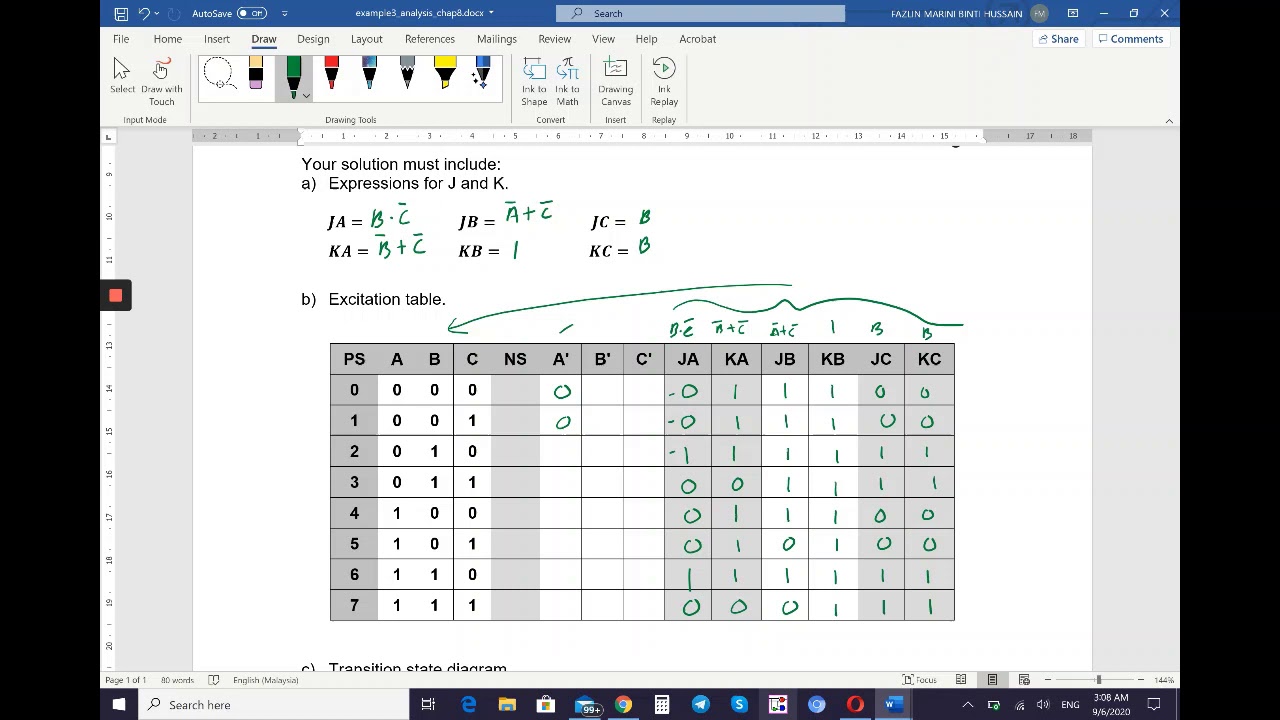Click the Share button

[x=1058, y=39]
